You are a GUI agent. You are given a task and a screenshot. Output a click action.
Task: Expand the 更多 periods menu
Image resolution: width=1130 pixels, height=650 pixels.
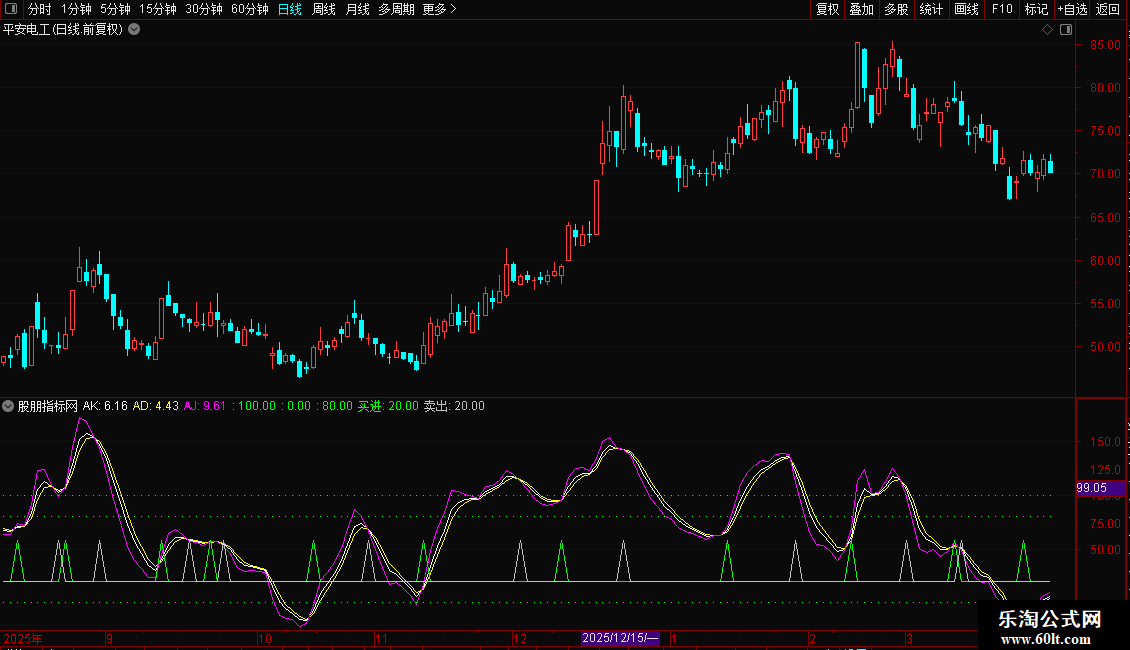coord(440,9)
